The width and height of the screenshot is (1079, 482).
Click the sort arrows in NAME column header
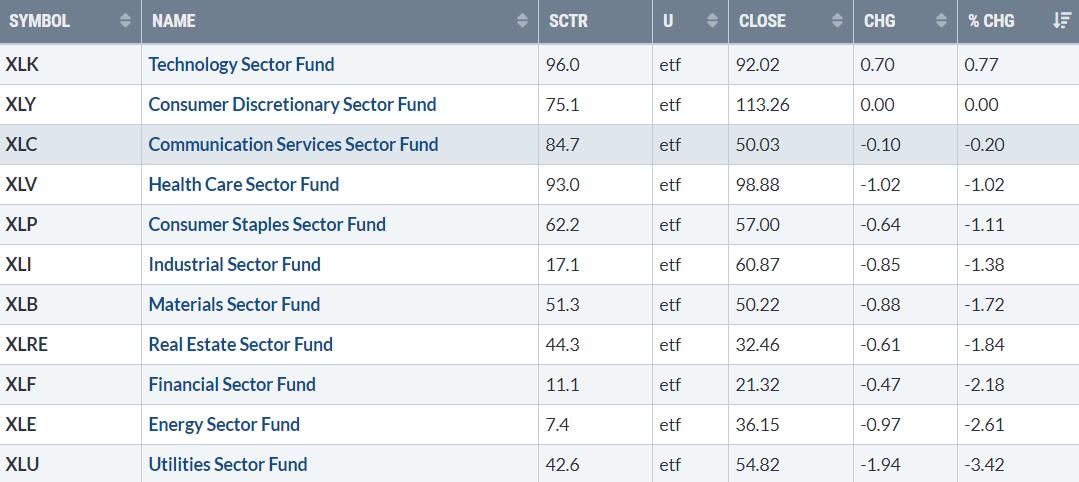click(x=522, y=21)
